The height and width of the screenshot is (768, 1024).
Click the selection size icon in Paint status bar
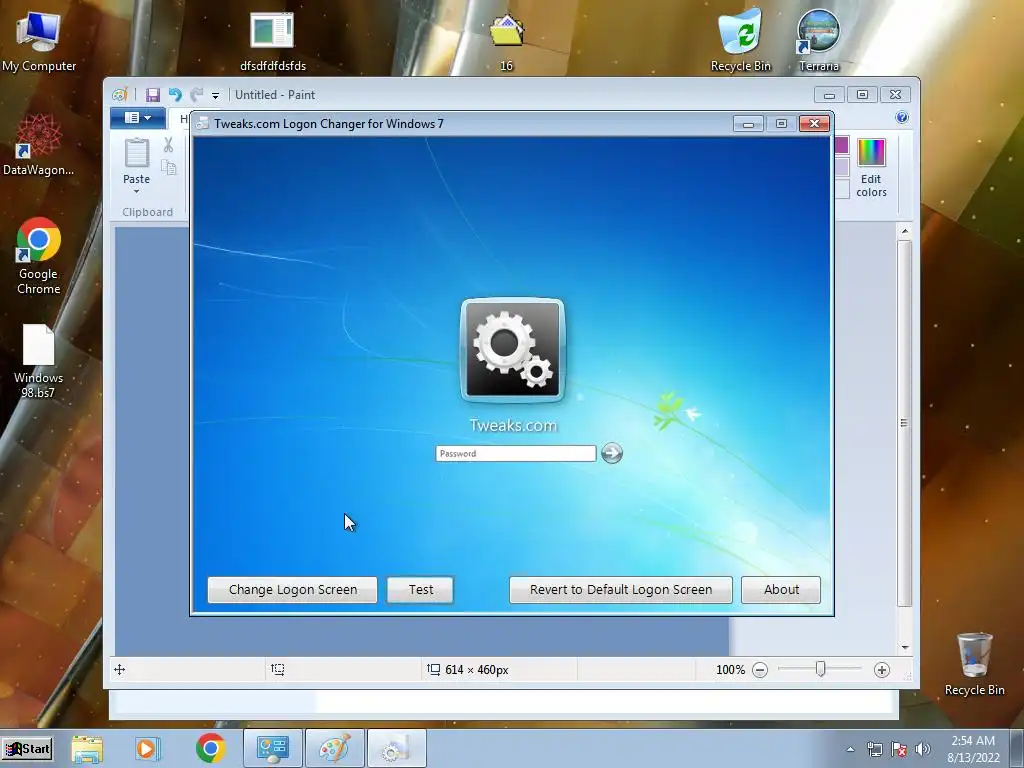coord(278,669)
